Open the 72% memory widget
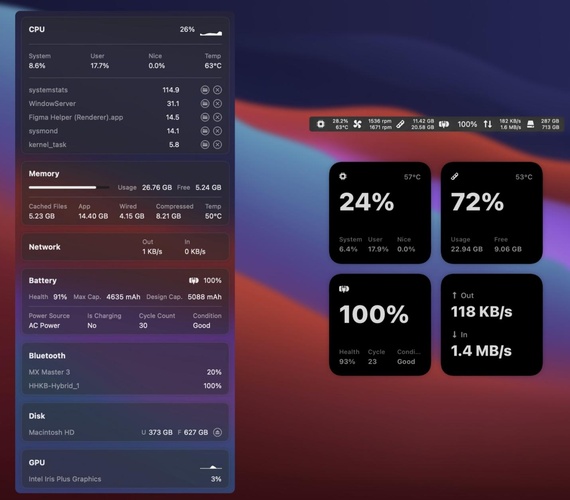 pyautogui.click(x=491, y=213)
